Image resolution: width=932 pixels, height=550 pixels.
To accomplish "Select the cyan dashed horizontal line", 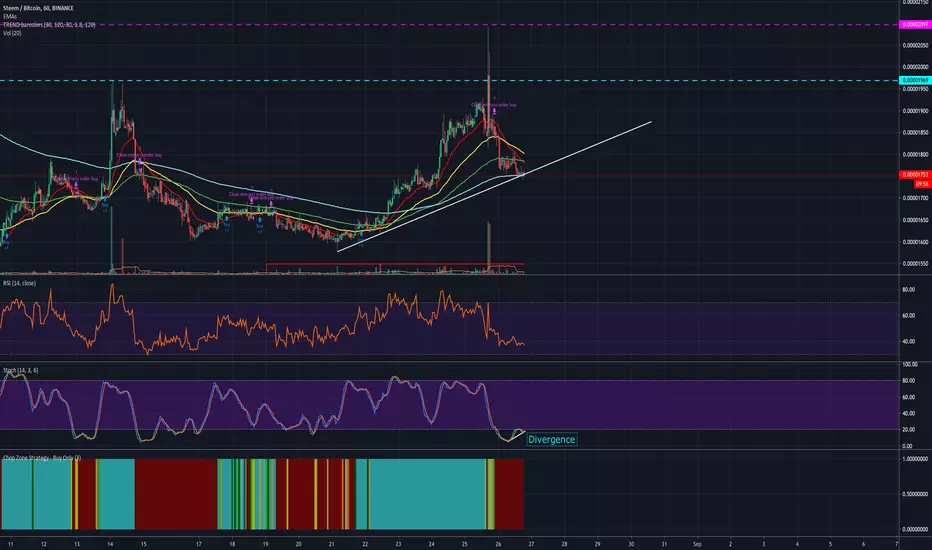I will coord(449,81).
